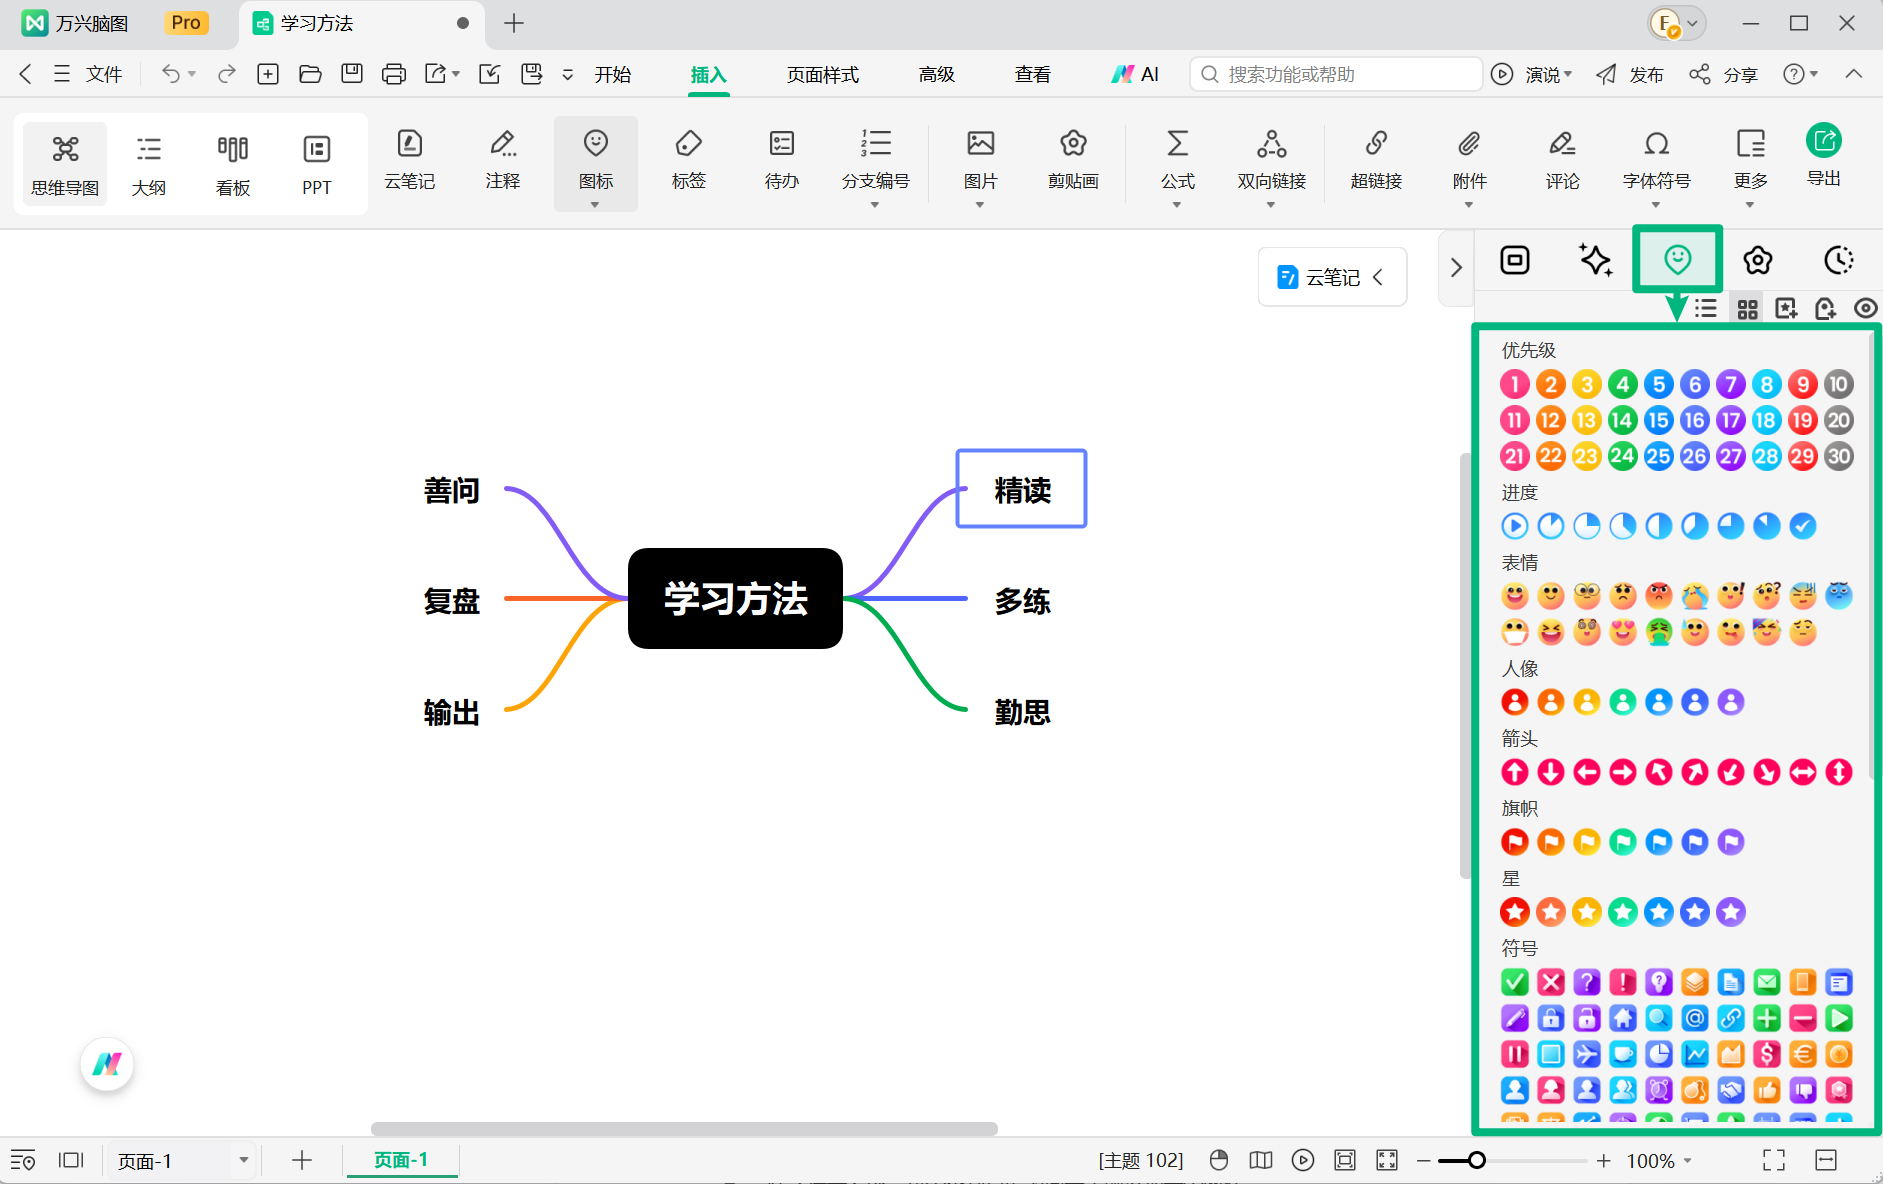Screen dimensions: 1883x1184
Task: Open the AI ribbon tab
Action: pyautogui.click(x=1135, y=74)
